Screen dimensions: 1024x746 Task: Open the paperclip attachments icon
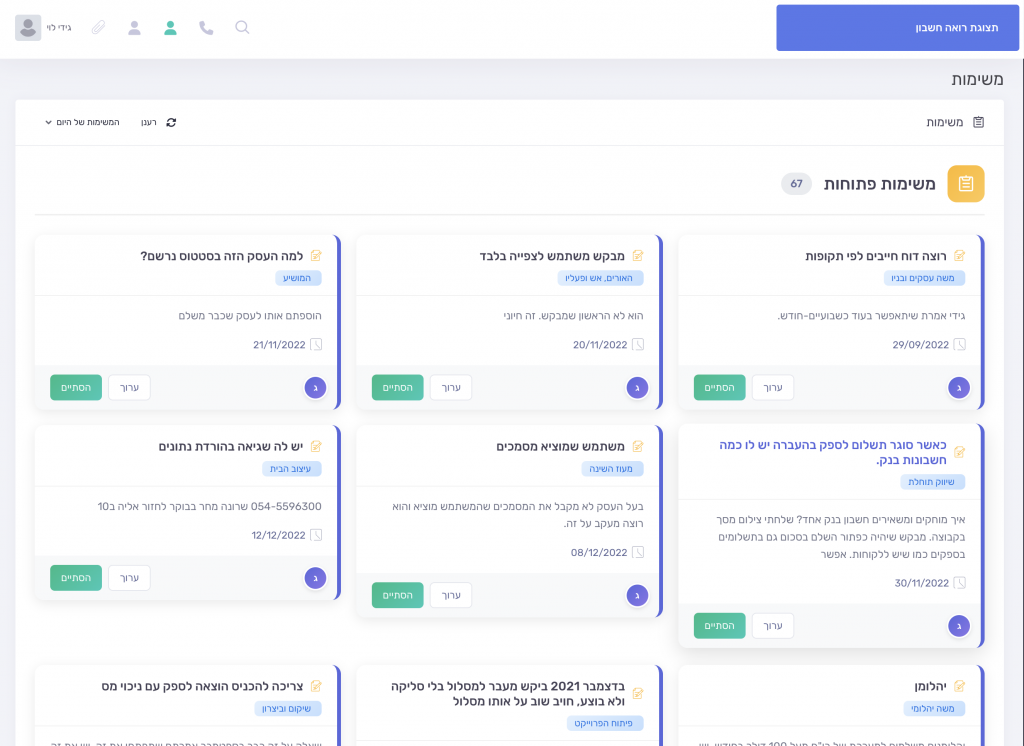(99, 27)
